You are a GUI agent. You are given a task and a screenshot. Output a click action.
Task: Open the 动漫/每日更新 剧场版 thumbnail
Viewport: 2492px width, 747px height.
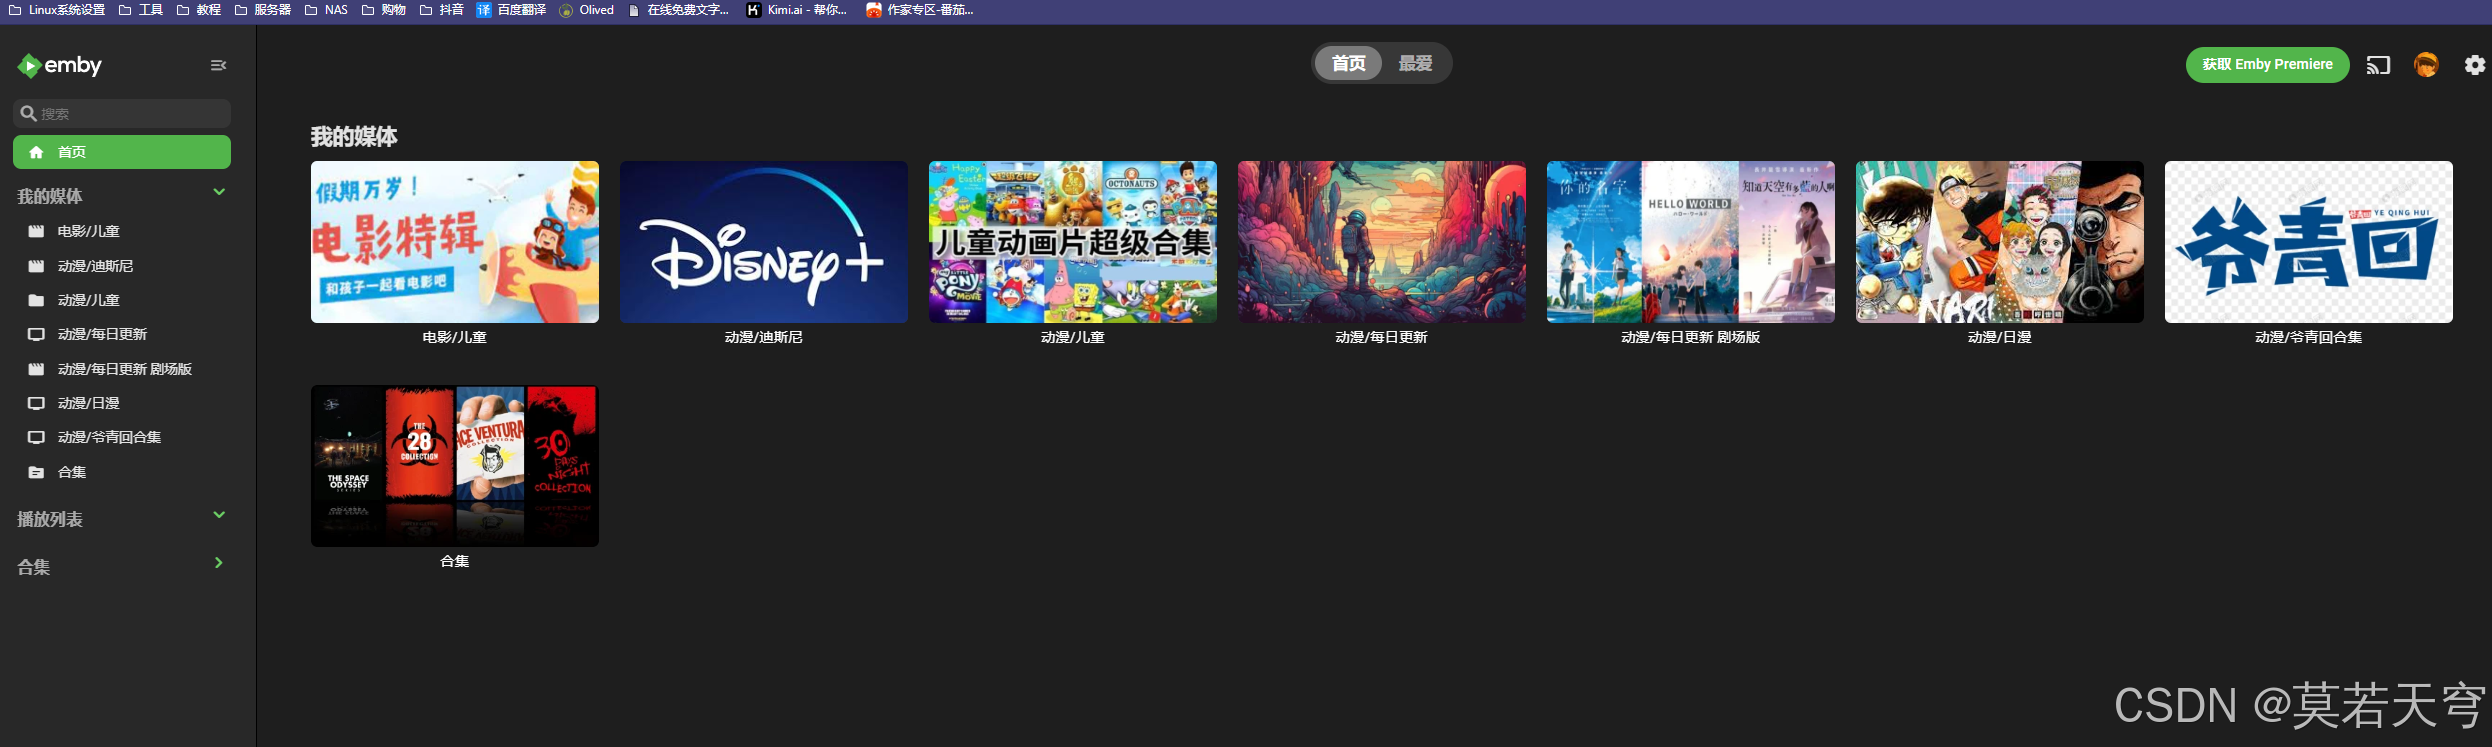pos(1691,242)
